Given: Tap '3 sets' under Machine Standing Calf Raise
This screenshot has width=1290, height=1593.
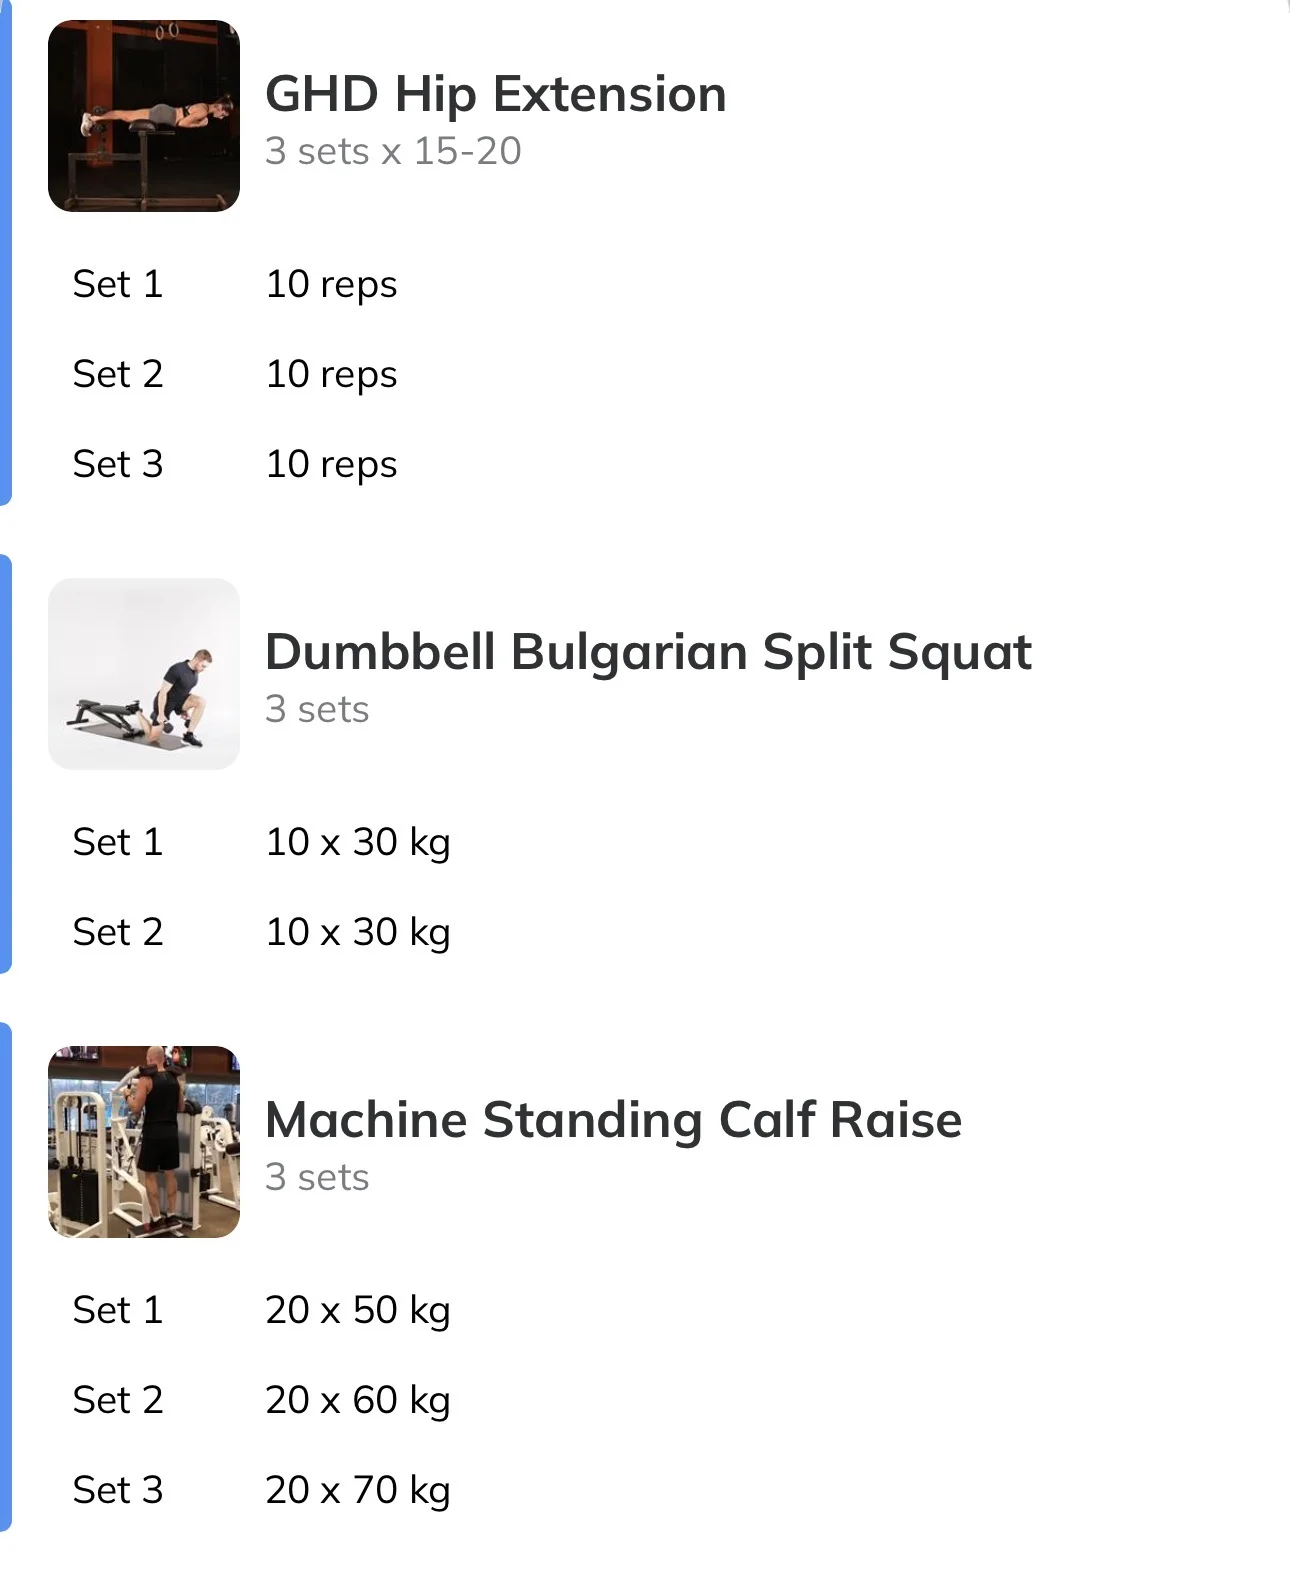Looking at the screenshot, I should point(317,1177).
